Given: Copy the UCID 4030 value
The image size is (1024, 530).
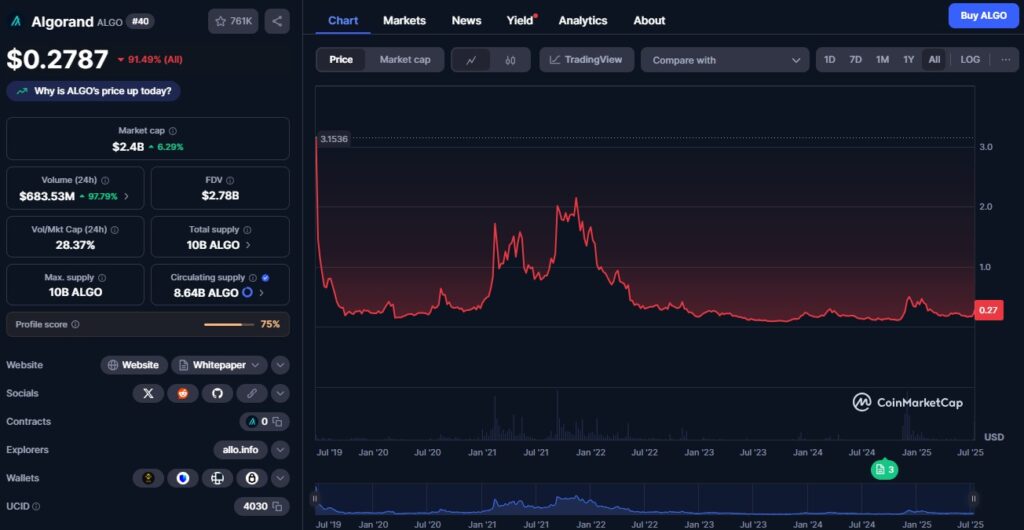Looking at the screenshot, I should pyautogui.click(x=277, y=506).
